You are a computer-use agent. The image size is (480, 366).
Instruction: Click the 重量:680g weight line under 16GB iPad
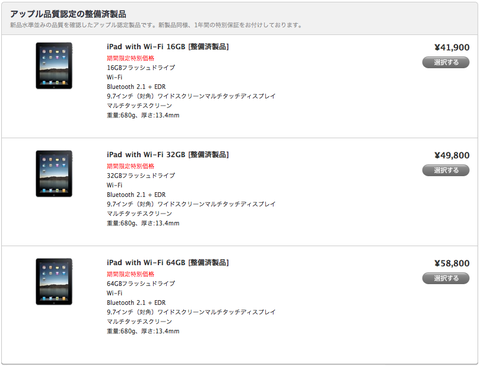point(143,115)
